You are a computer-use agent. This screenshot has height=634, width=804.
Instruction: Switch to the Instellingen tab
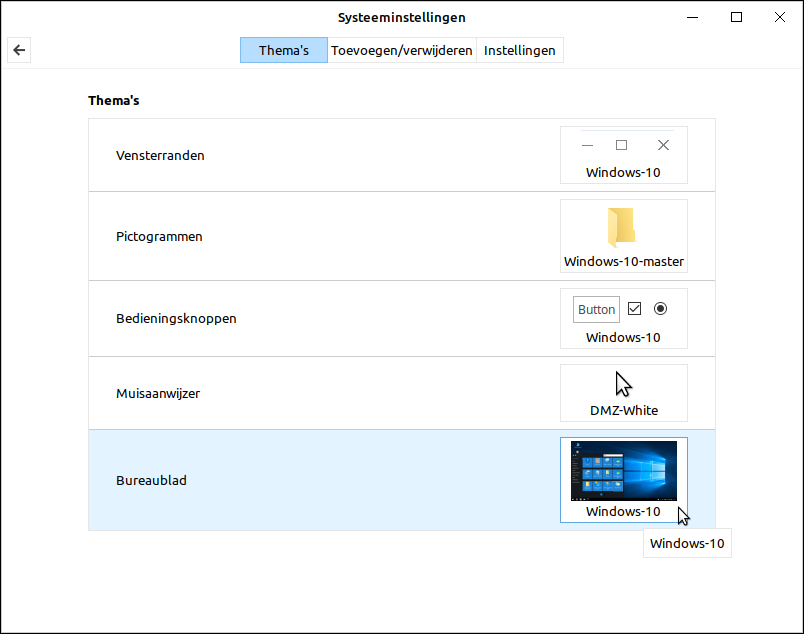(x=519, y=50)
